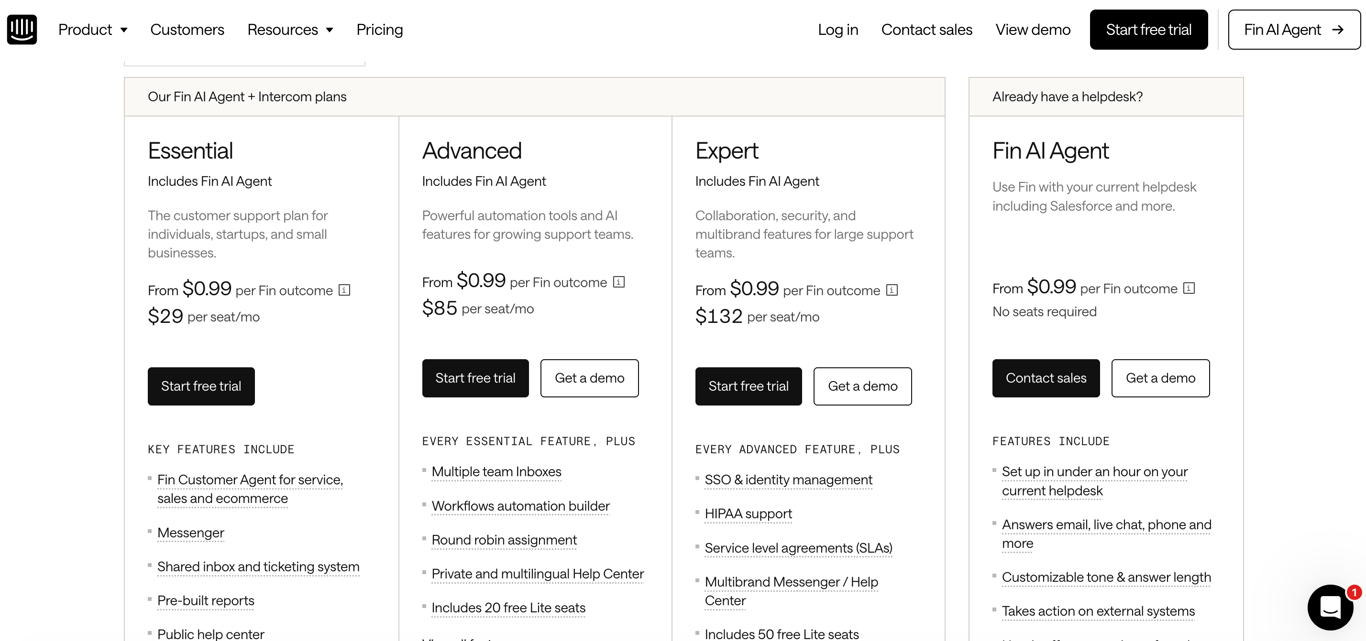Screen dimensions: 1366x641
Task: Click the Messenger feature link
Action: click(191, 533)
